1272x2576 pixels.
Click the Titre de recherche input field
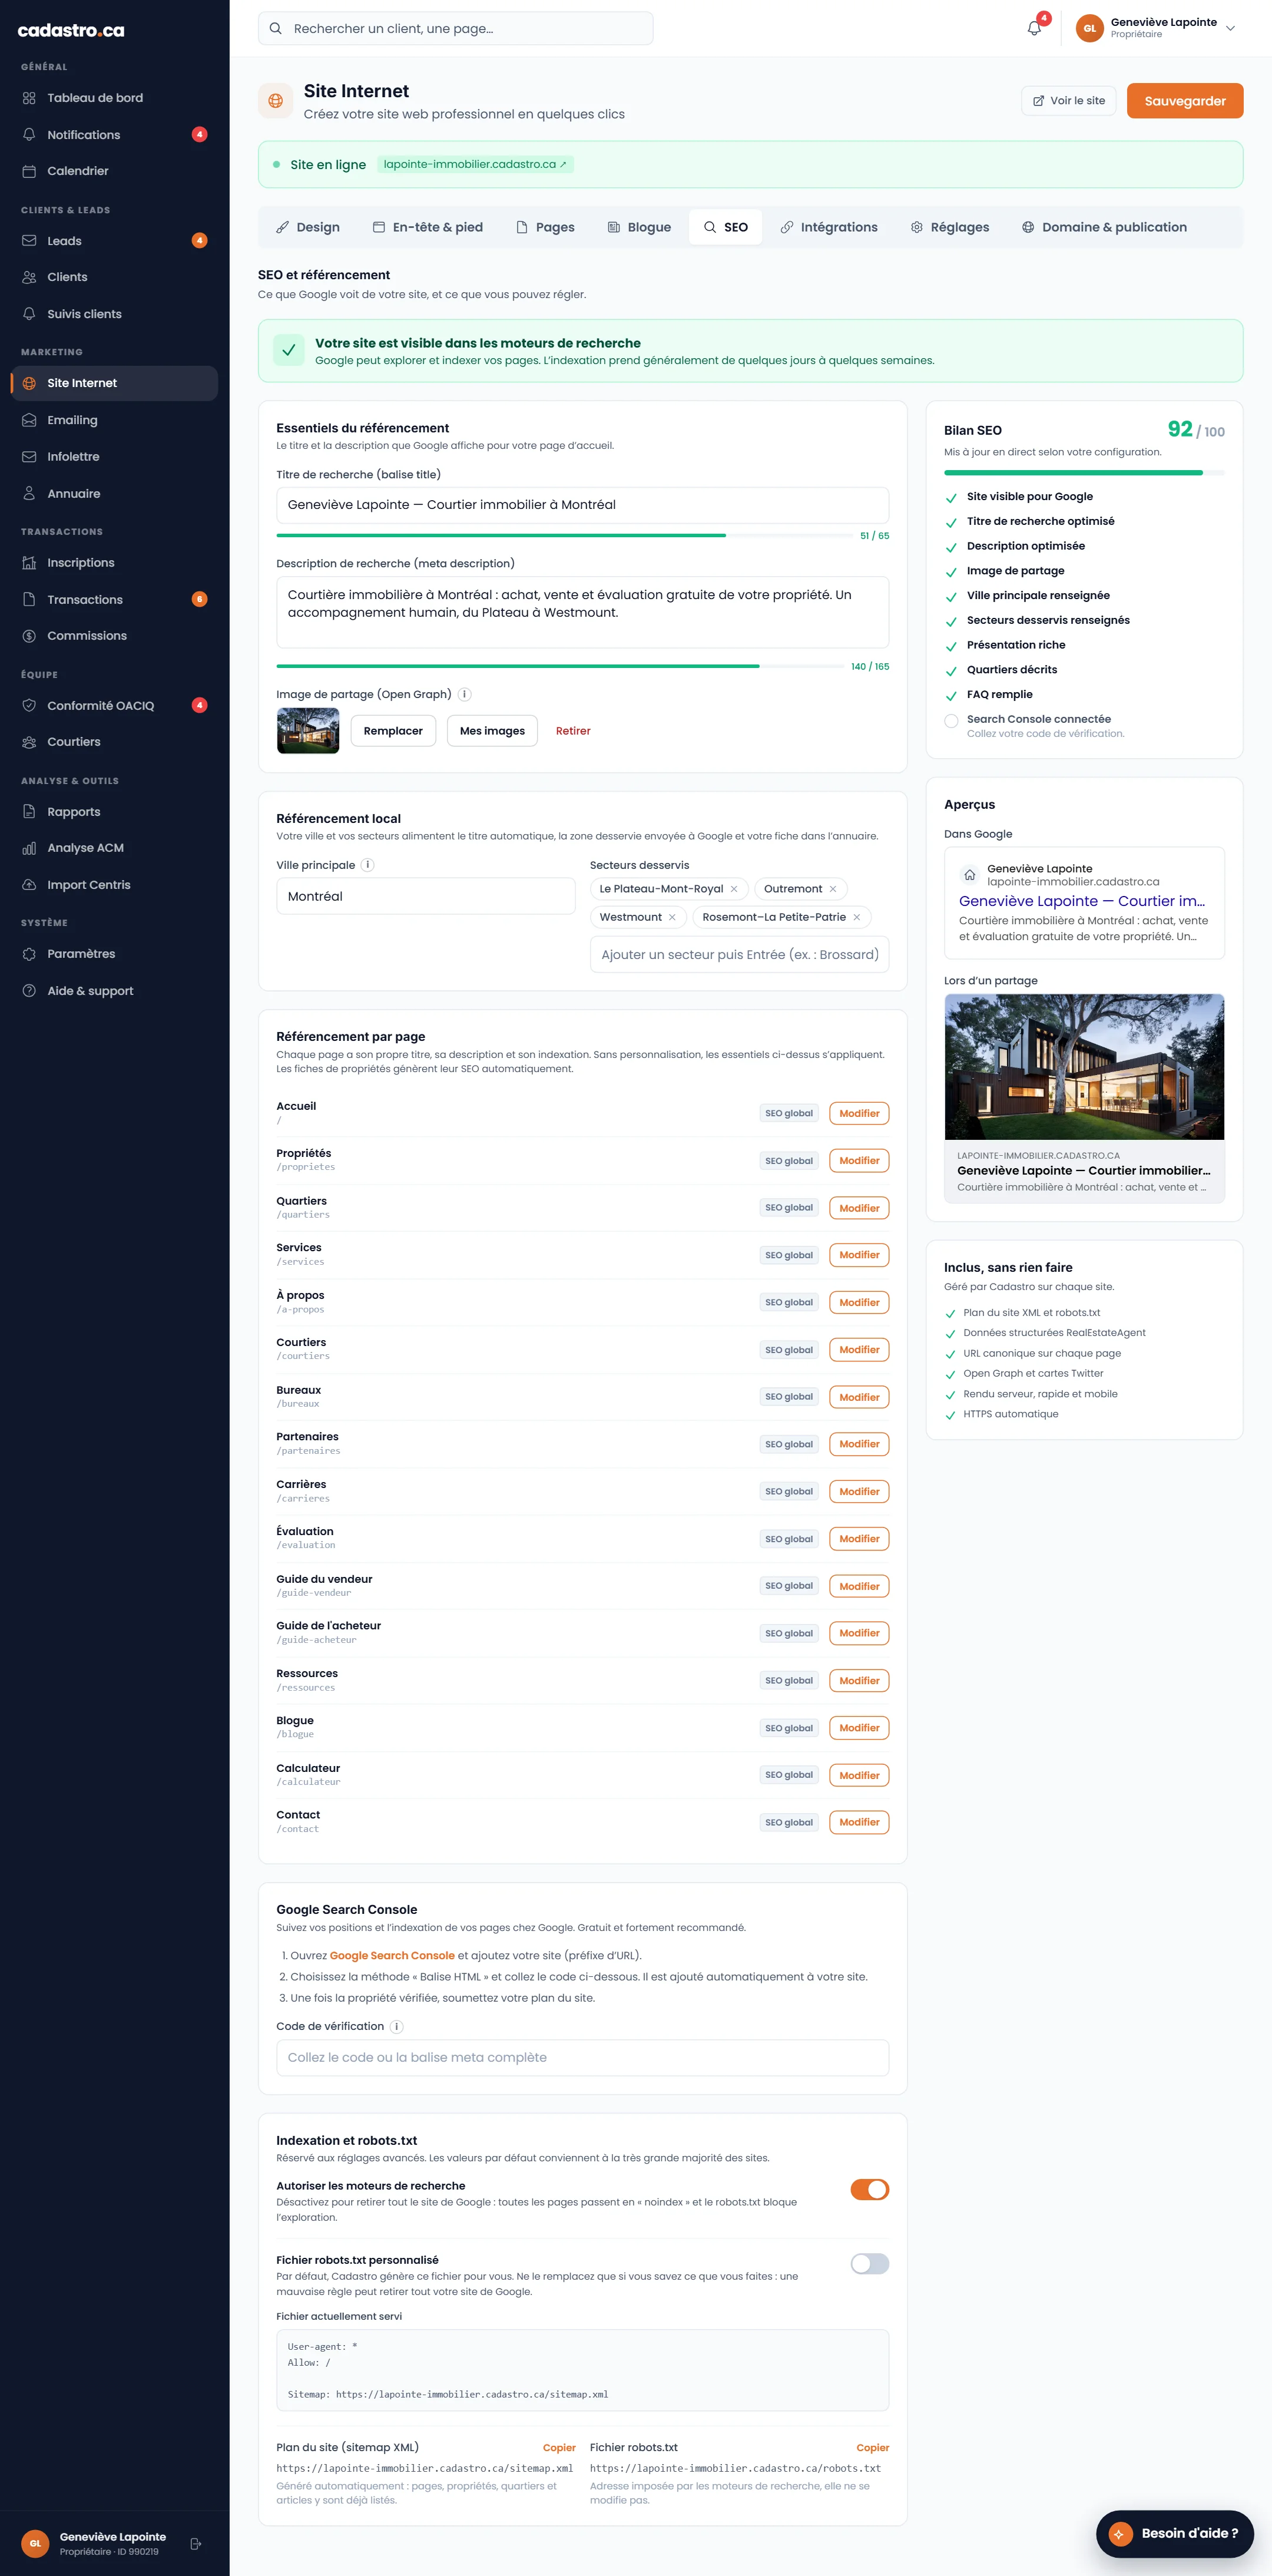[582, 505]
